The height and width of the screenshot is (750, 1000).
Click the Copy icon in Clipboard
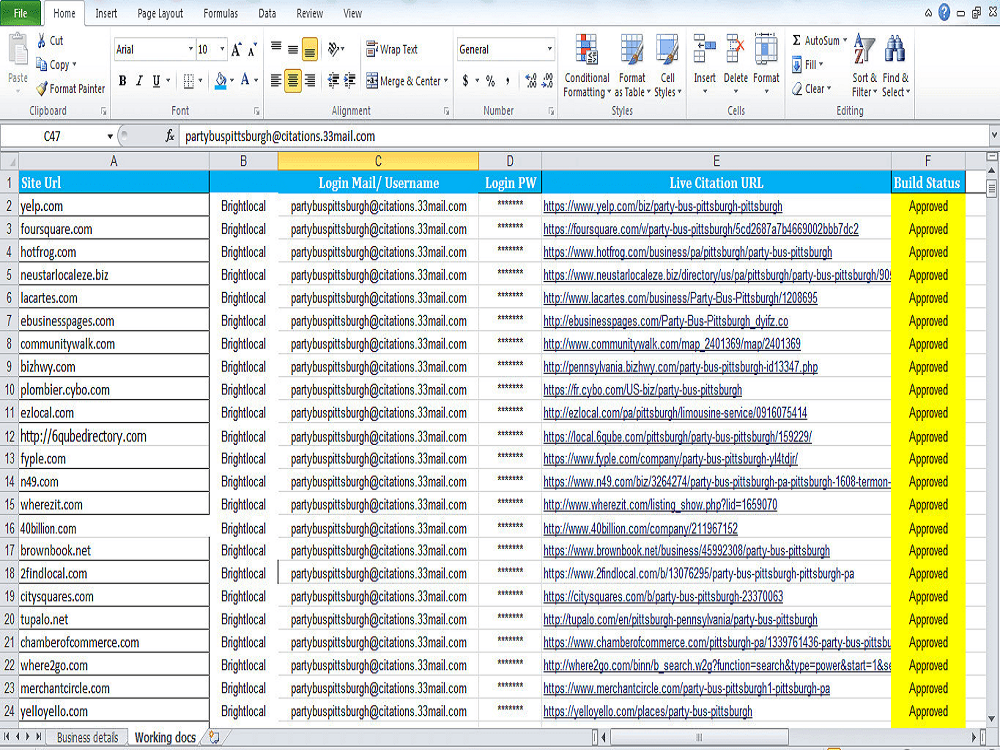pos(42,64)
